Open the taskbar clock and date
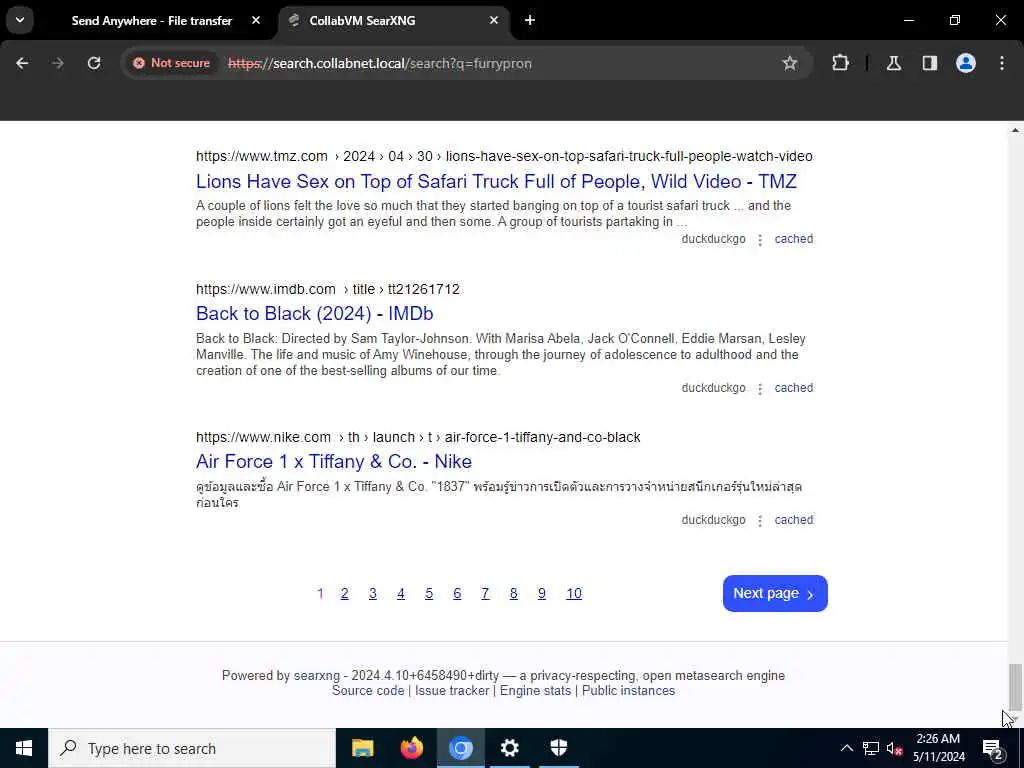Screen dimensions: 1024x768 [938, 748]
